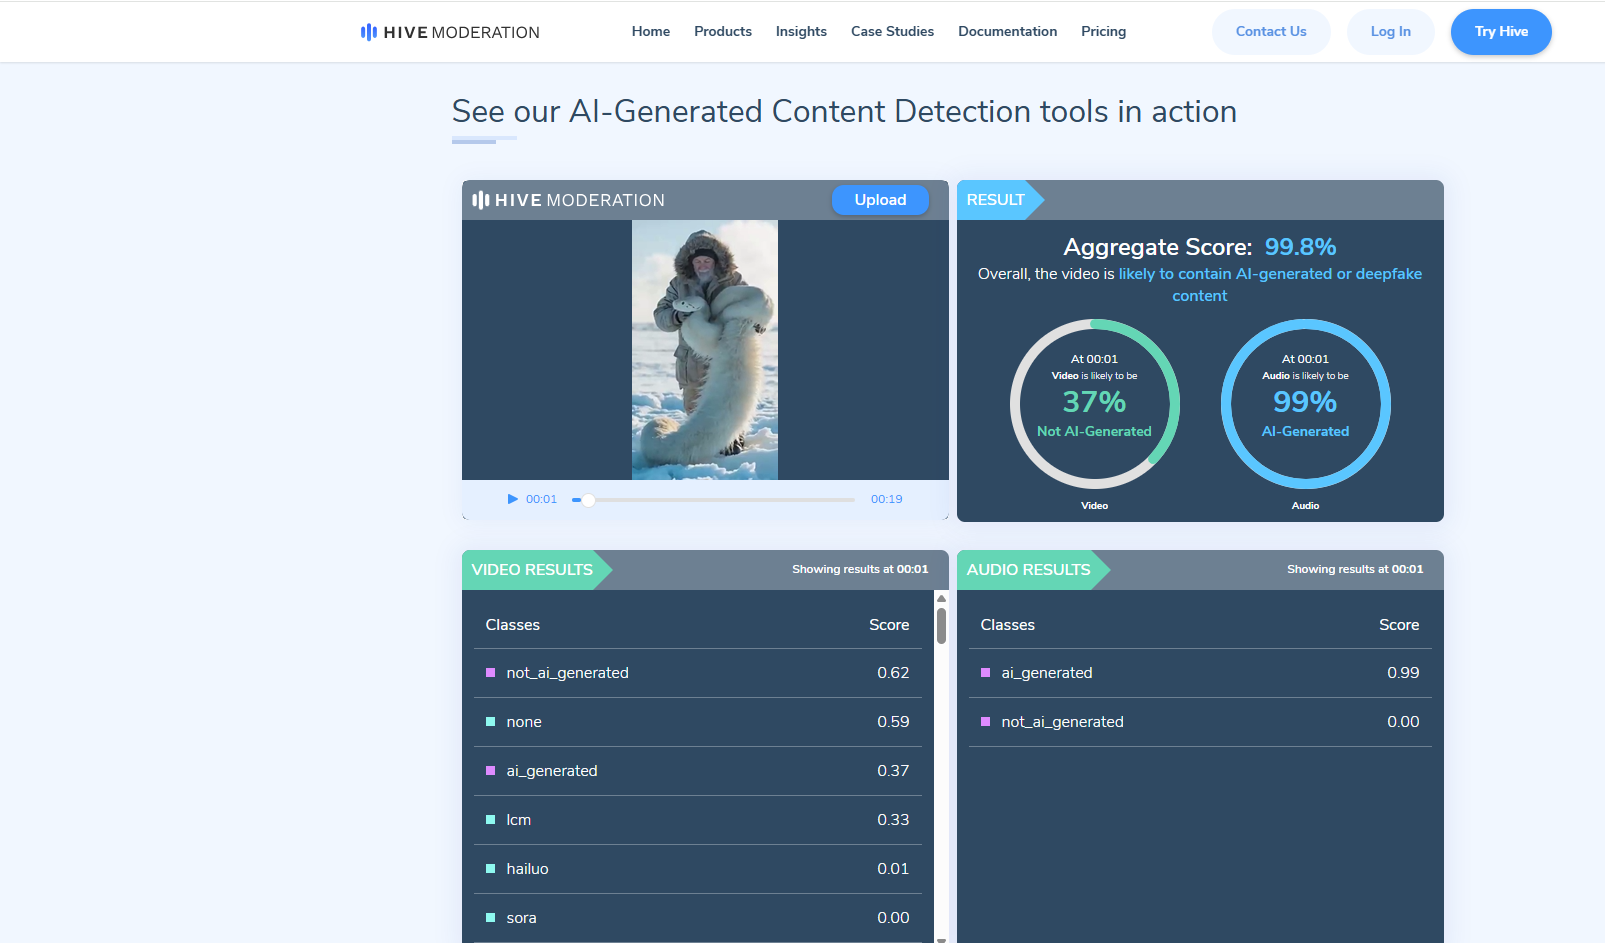
Task: Click the scroll up arrow in video results
Action: [x=941, y=598]
